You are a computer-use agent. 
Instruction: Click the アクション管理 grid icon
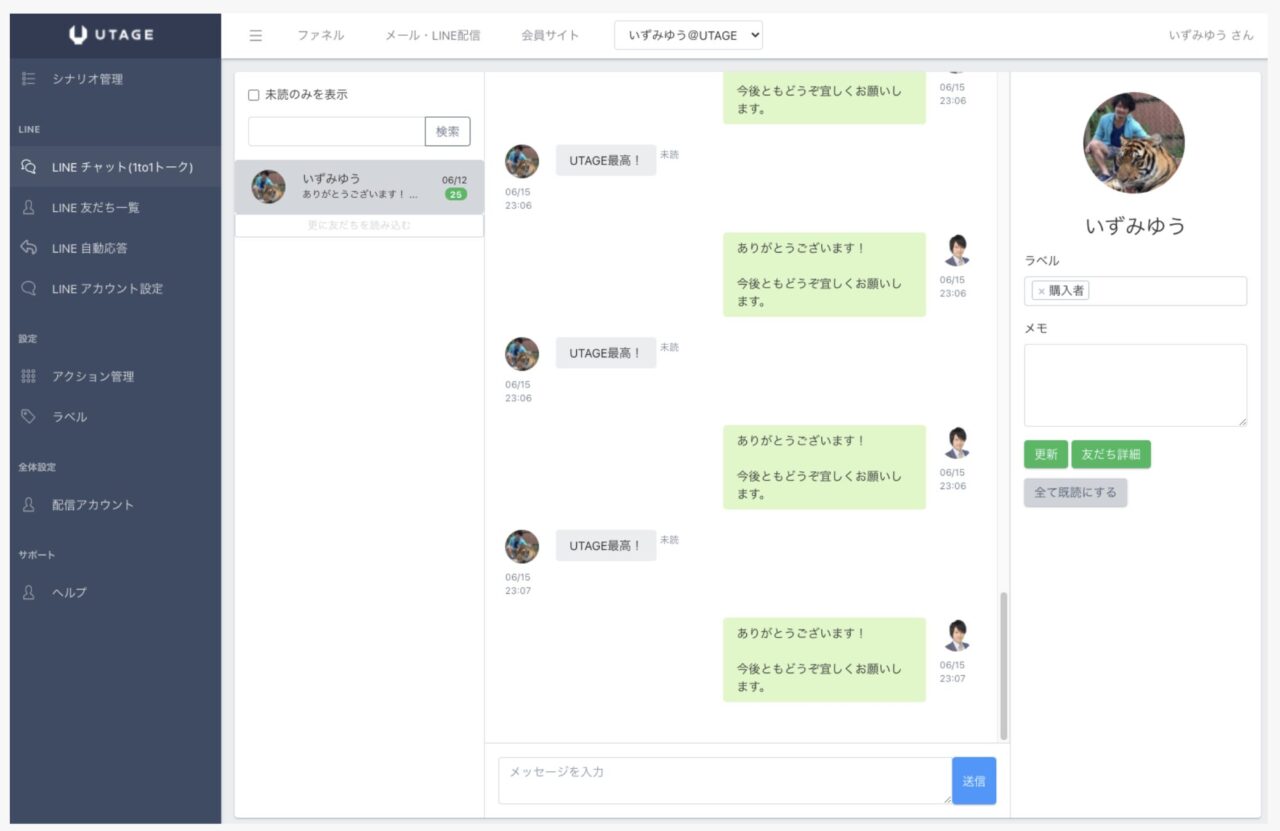tap(29, 376)
